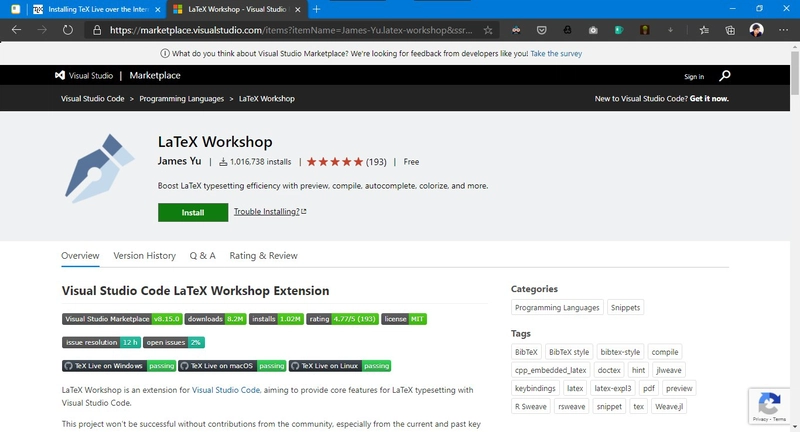Open the Pocket shield extension icon
Screen dimensions: 800x432
(x=541, y=30)
